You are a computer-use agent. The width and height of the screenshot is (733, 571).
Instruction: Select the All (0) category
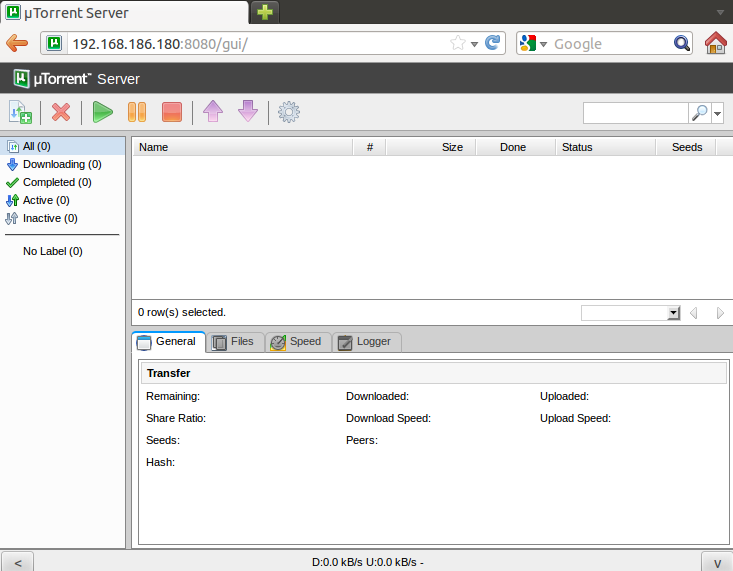point(63,146)
